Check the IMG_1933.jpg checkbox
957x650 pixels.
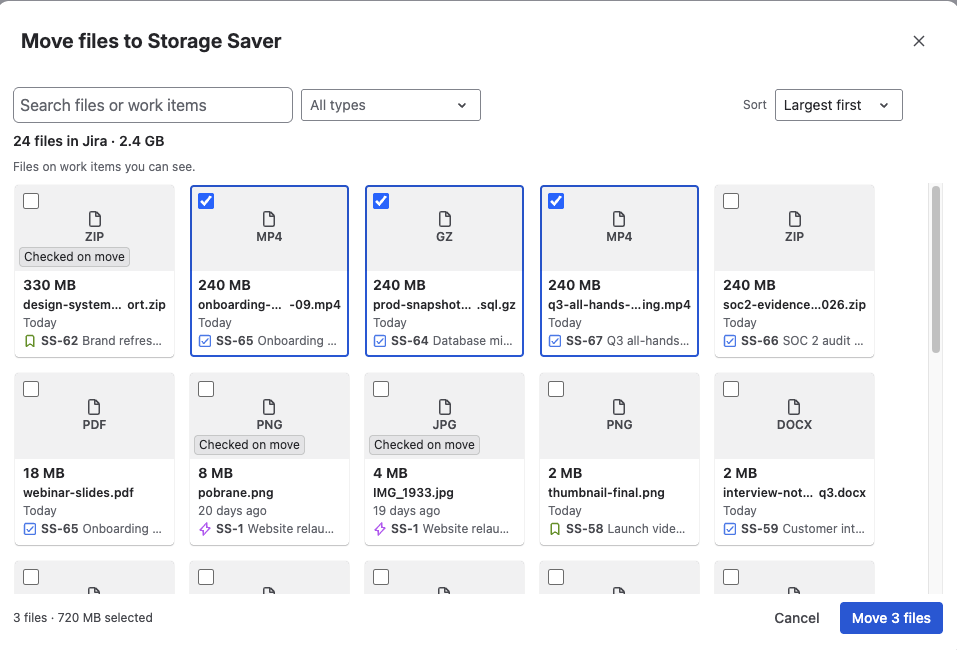pyautogui.click(x=381, y=389)
